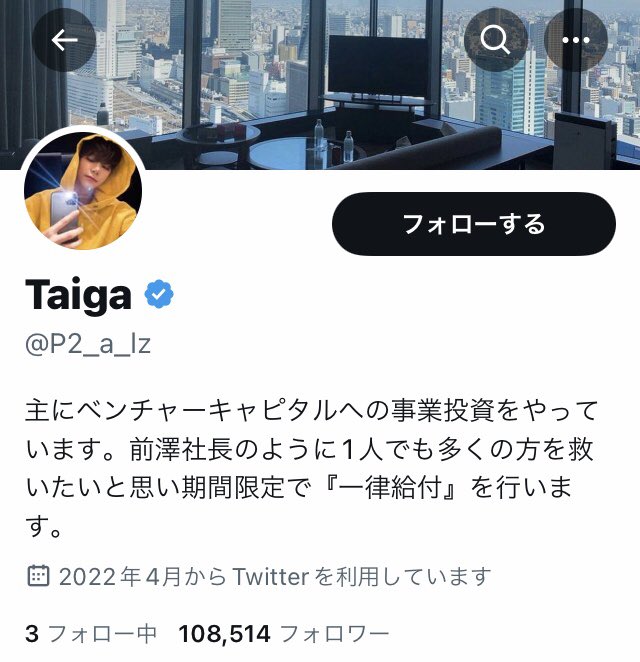Click 前澤社長 mention in the bio
Image resolution: width=640 pixels, height=662 pixels.
click(x=181, y=448)
